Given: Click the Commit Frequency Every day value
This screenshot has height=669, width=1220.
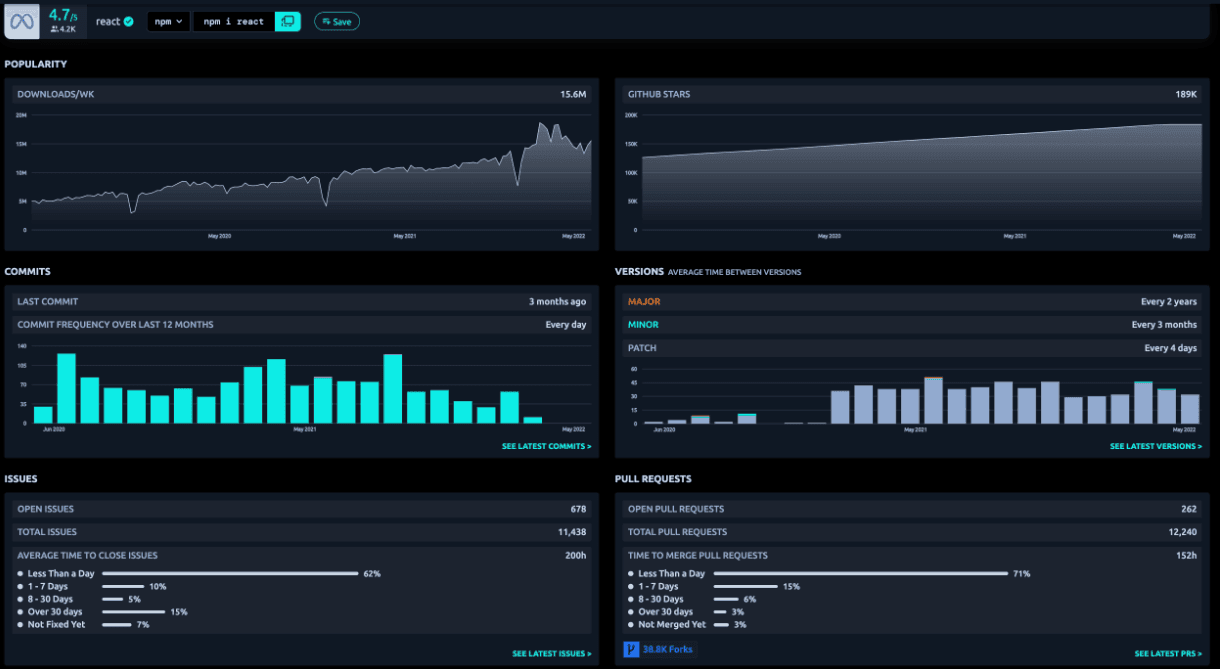Looking at the screenshot, I should point(566,324).
